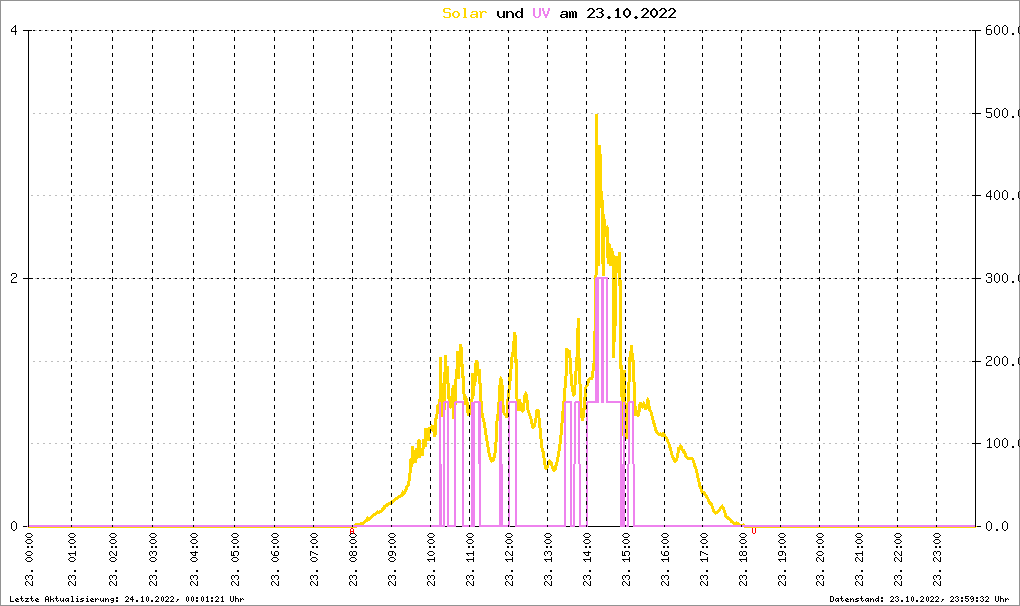Click the x-axis label "23. 07:00"
The height and width of the screenshot is (606, 1020).
314,560
